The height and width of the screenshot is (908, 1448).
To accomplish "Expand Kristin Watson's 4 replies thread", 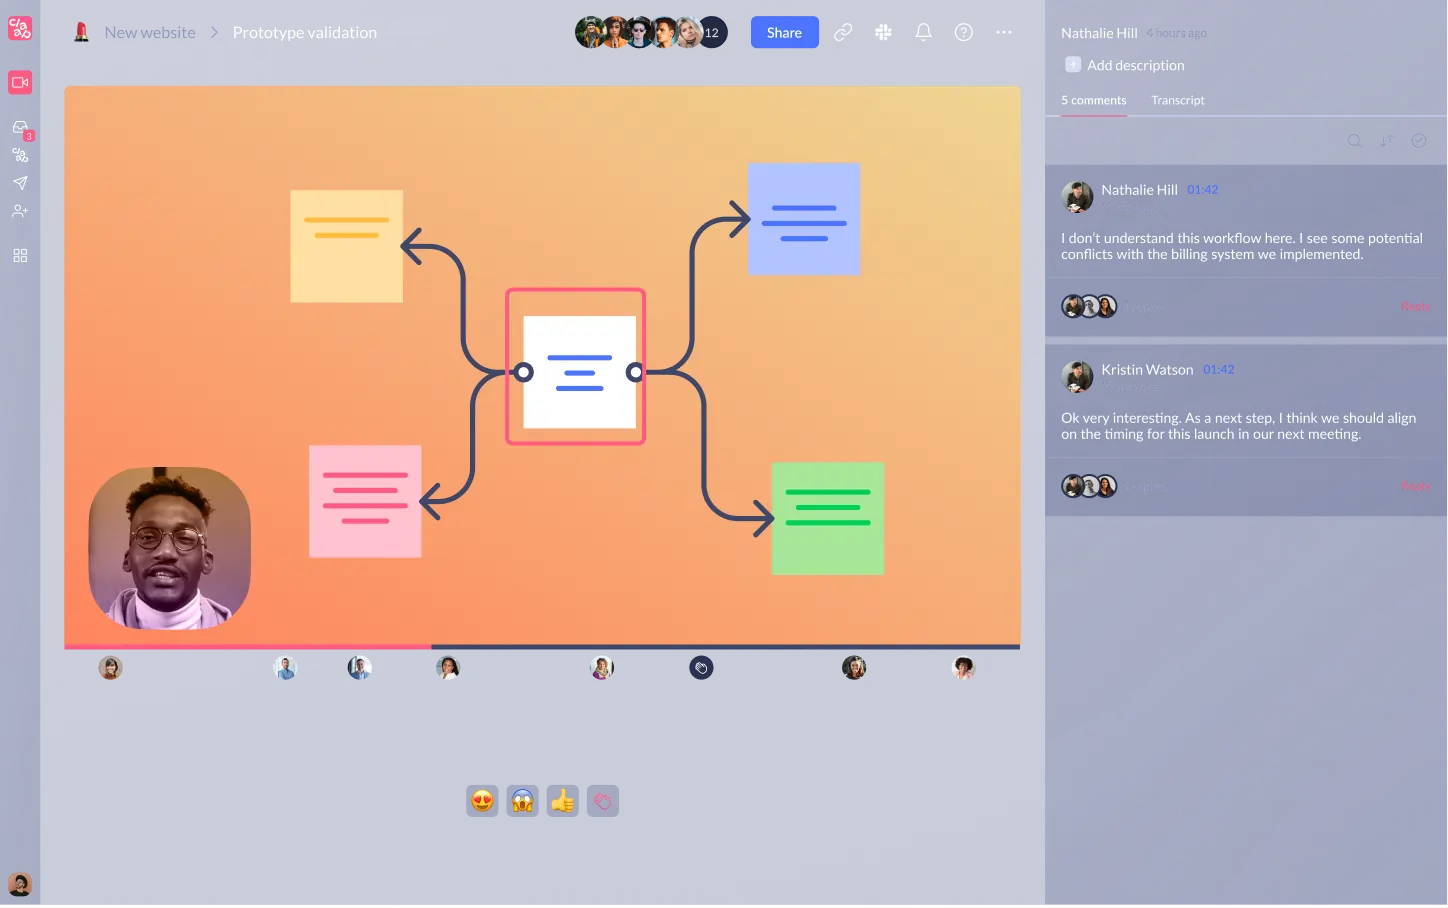I will [x=1144, y=486].
